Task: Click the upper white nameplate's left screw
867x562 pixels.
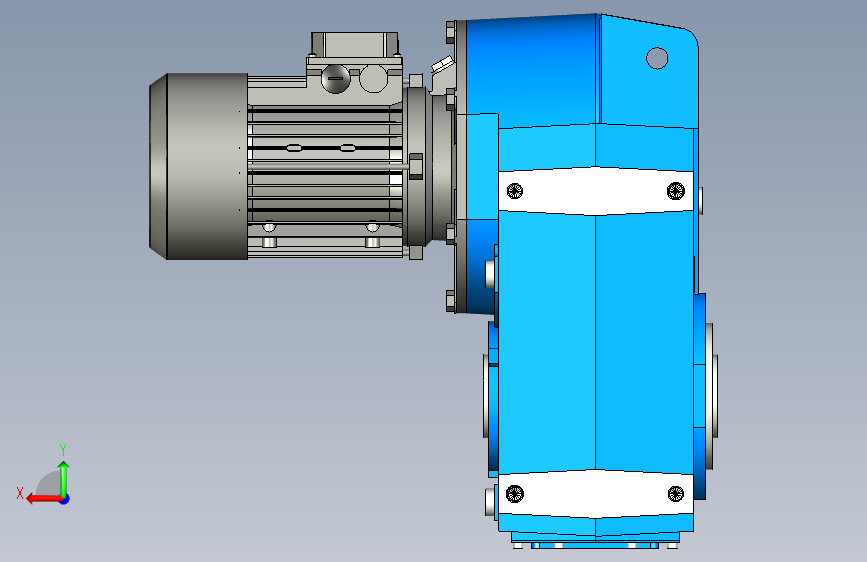Action: coord(515,191)
